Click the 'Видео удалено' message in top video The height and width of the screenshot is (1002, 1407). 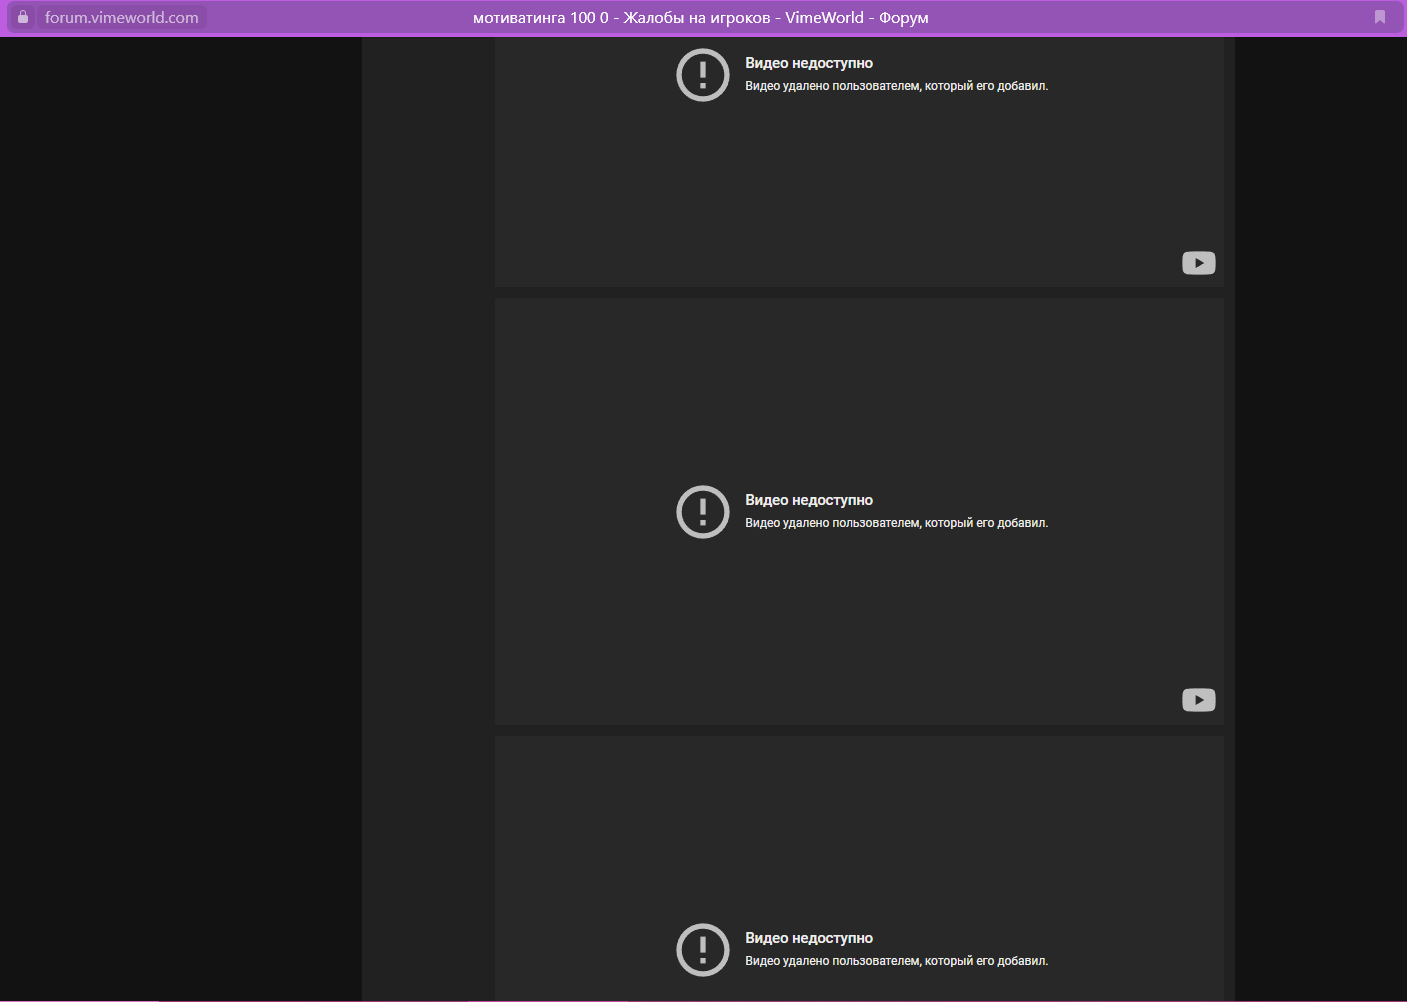click(896, 86)
